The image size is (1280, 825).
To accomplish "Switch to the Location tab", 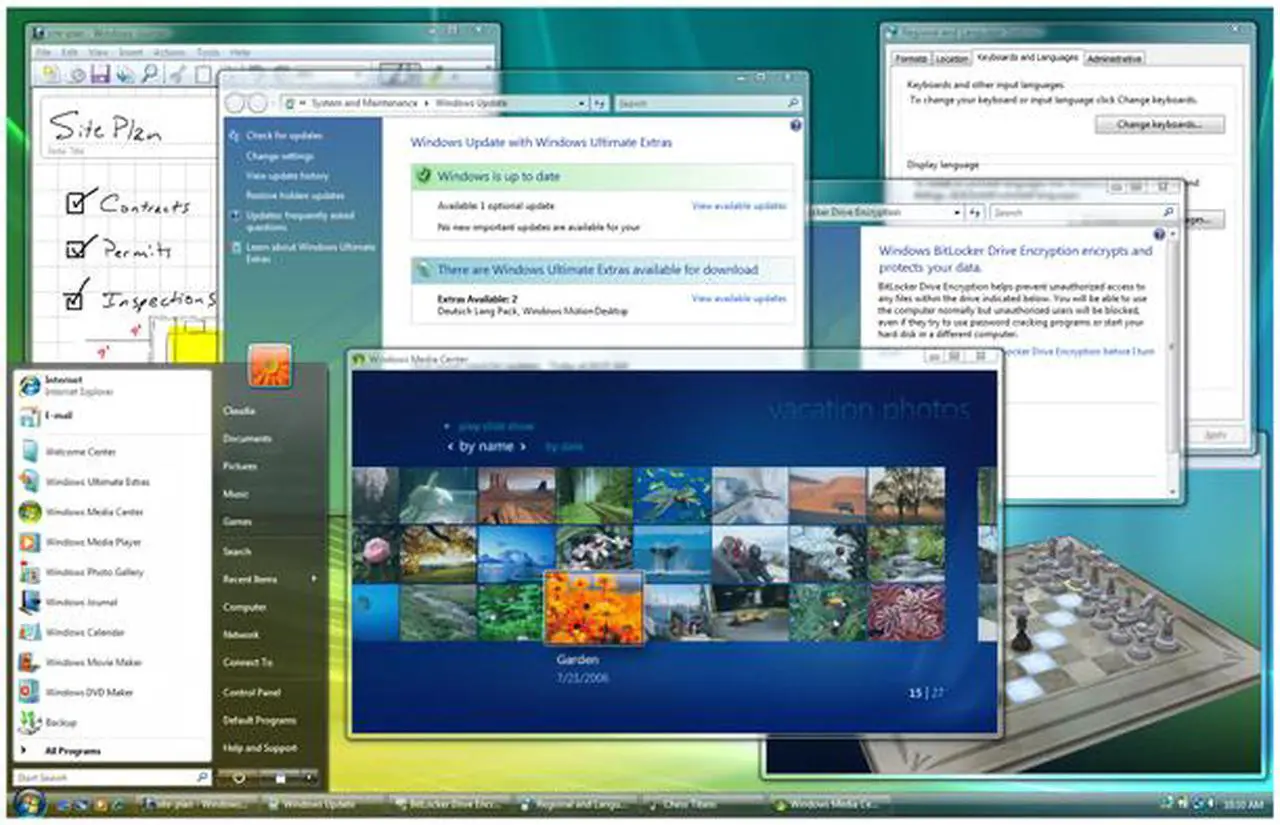I will click(951, 59).
